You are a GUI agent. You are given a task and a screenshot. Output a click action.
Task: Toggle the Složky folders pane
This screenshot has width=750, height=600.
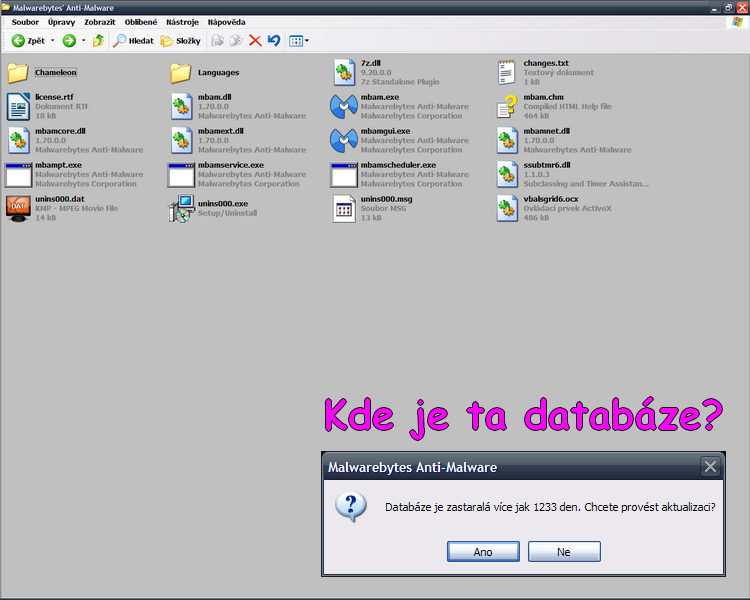180,41
